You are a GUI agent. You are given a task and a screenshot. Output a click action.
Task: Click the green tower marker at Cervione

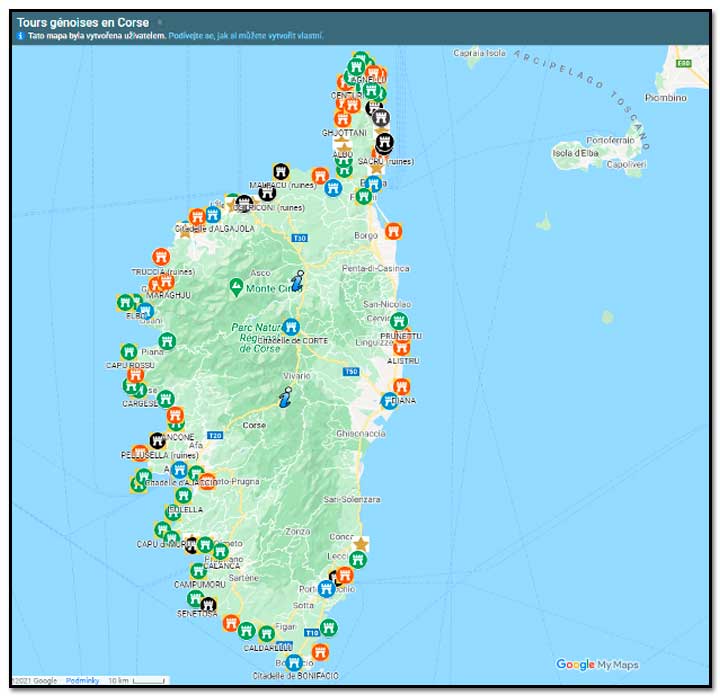pyautogui.click(x=399, y=321)
